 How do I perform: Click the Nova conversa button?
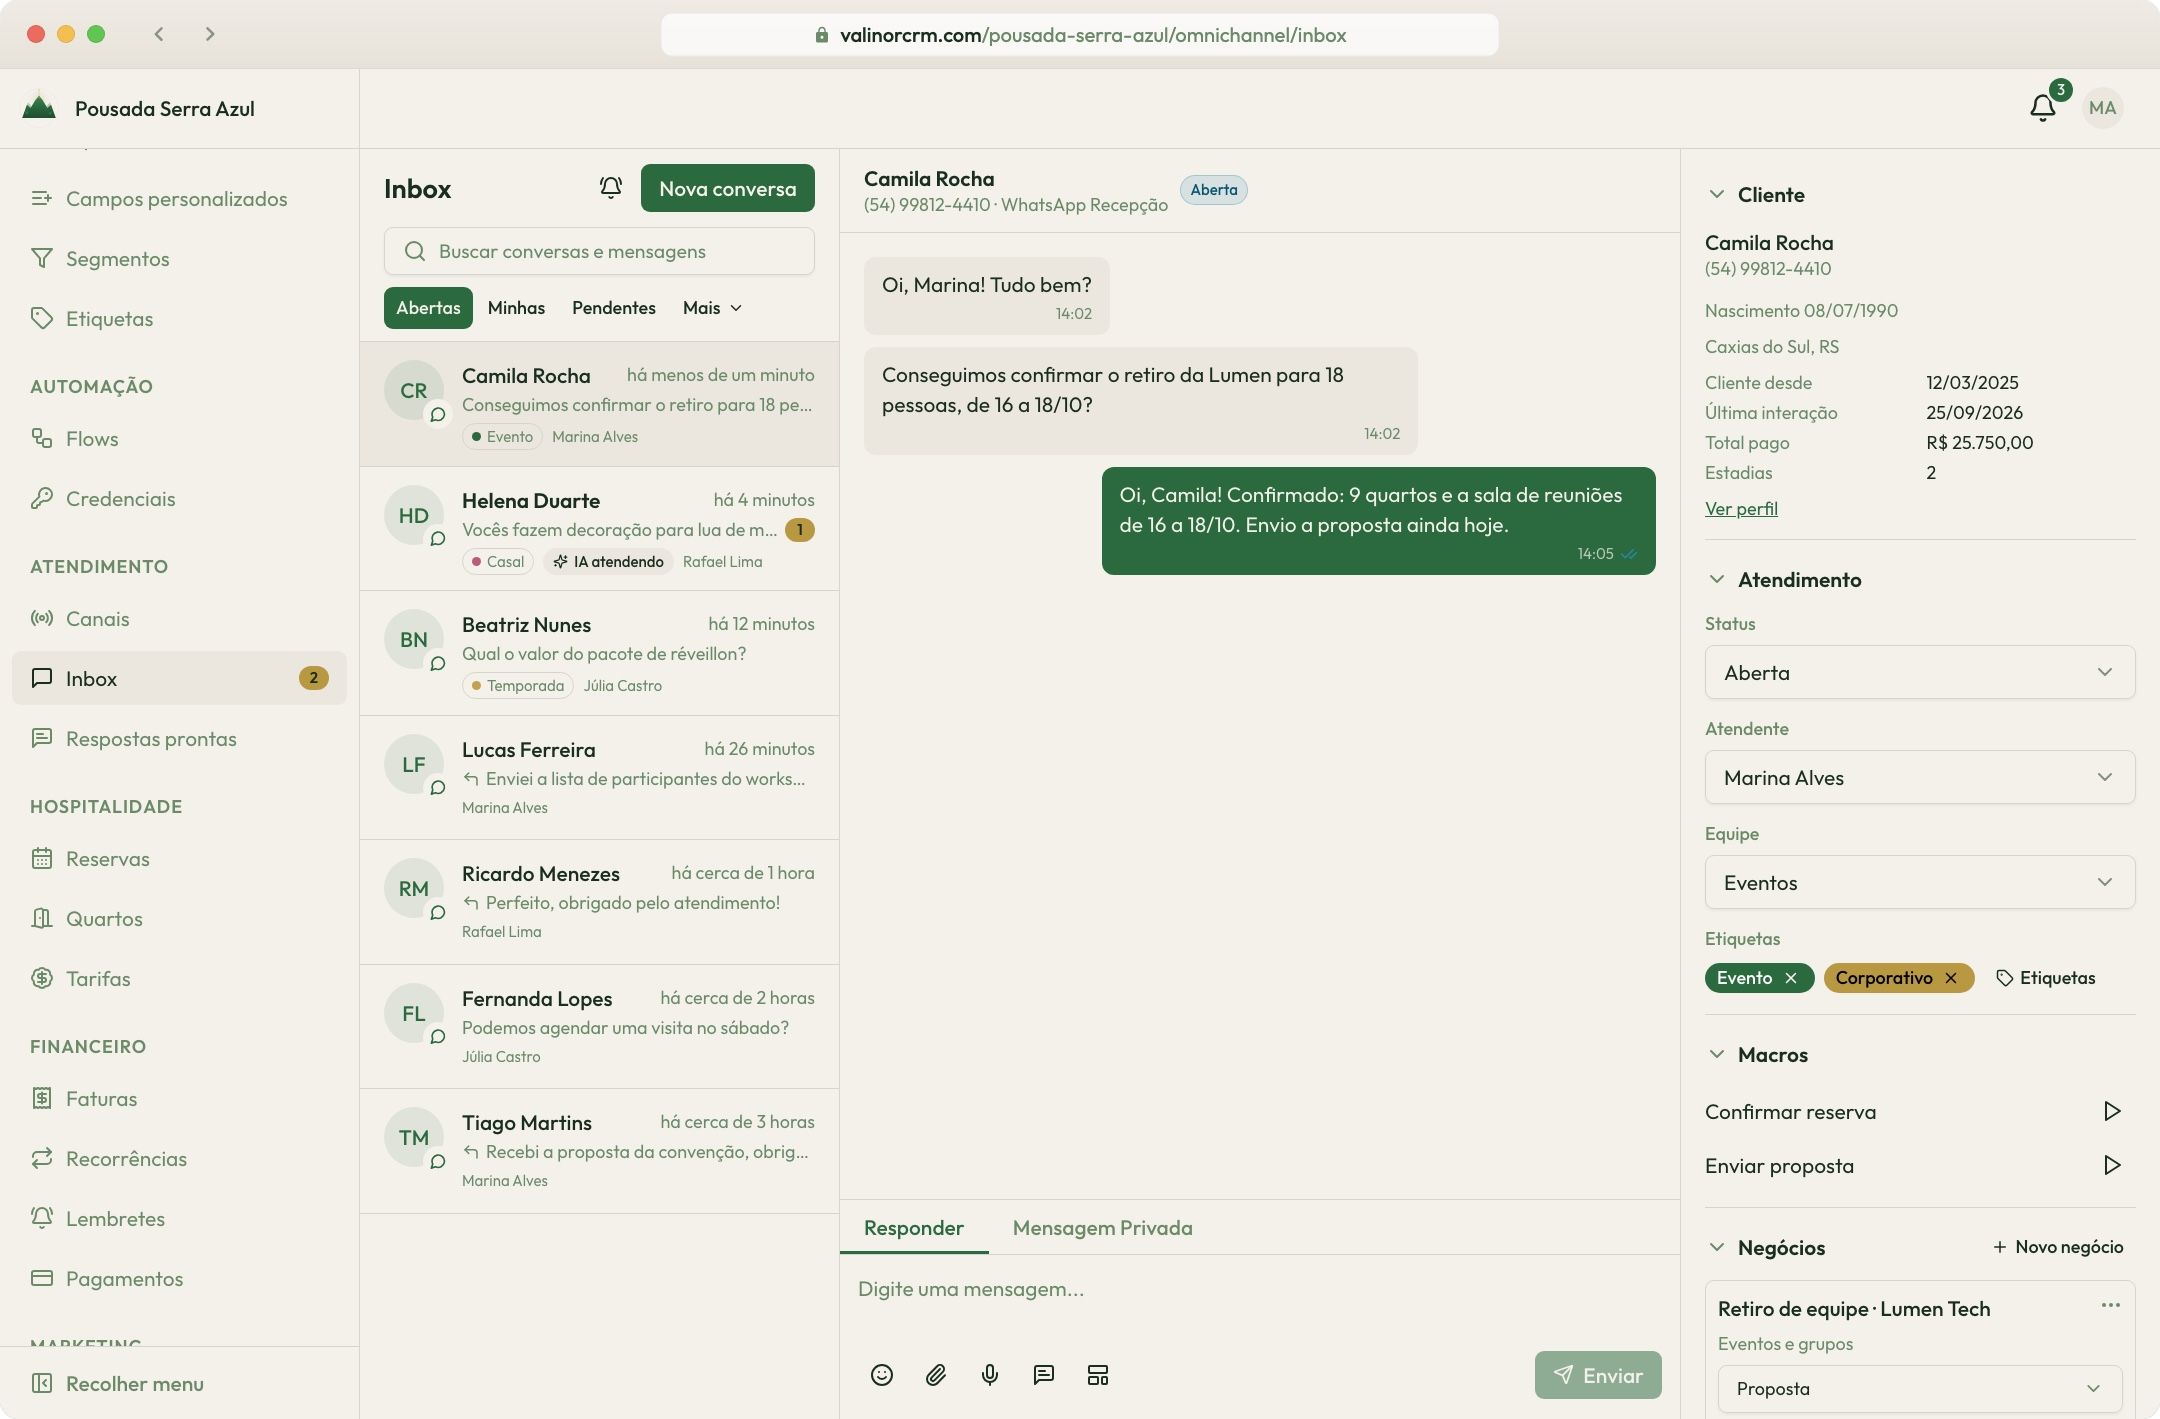(x=728, y=188)
